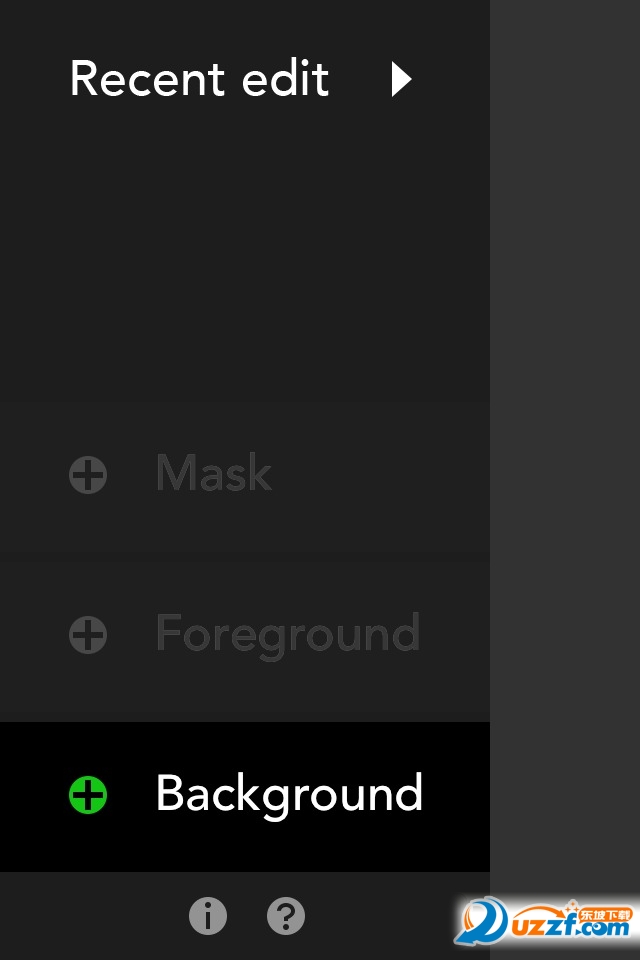Screen dimensions: 640x960
Task: Click the Recent edit heading
Action: [200, 78]
